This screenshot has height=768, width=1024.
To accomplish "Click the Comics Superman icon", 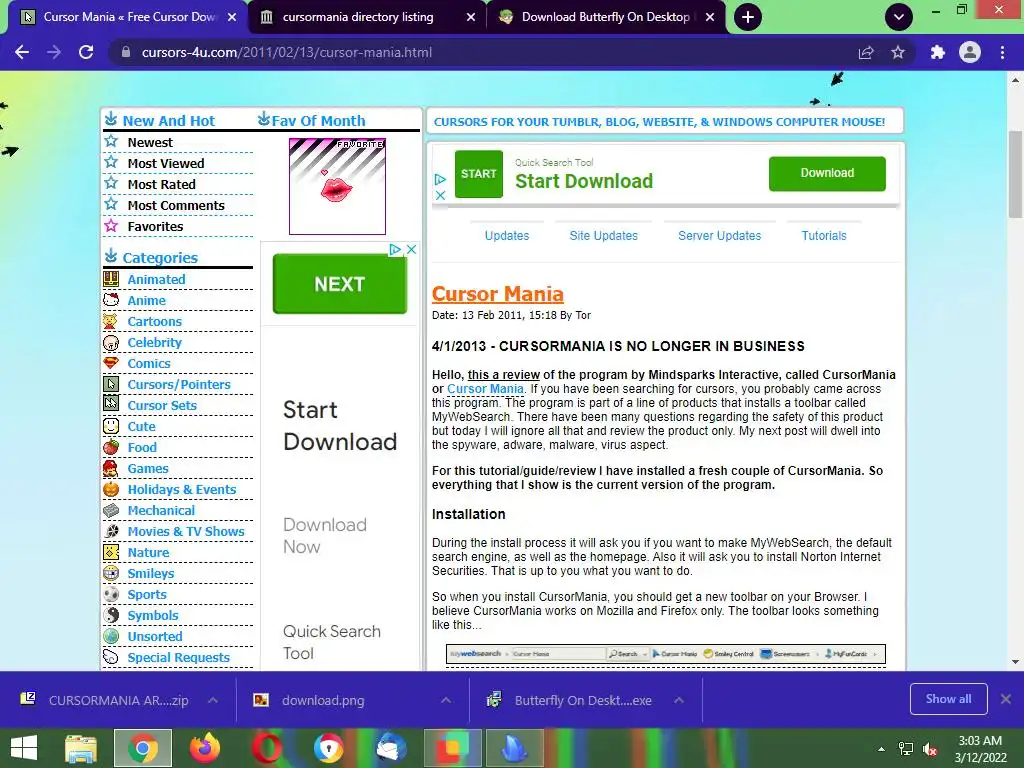I will point(111,363).
